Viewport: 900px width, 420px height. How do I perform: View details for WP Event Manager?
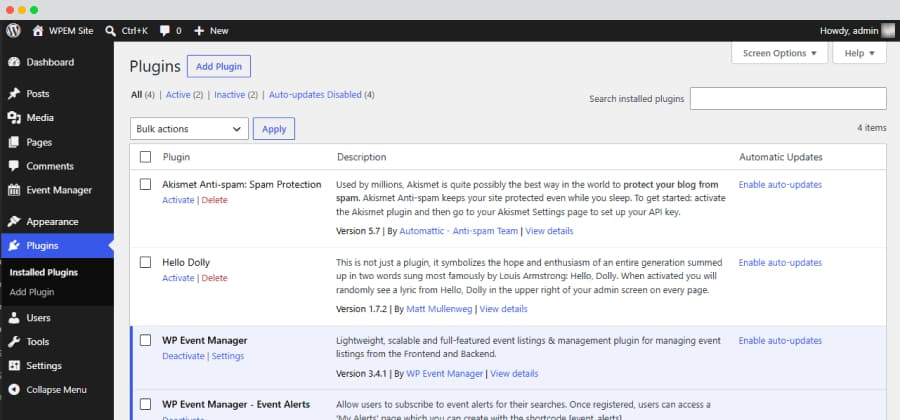(514, 374)
